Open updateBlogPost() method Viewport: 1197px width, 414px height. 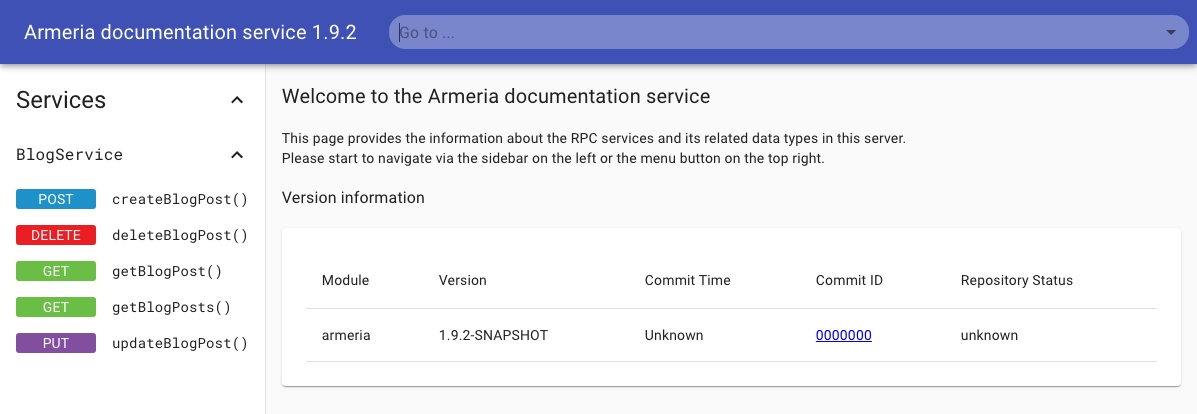(179, 343)
